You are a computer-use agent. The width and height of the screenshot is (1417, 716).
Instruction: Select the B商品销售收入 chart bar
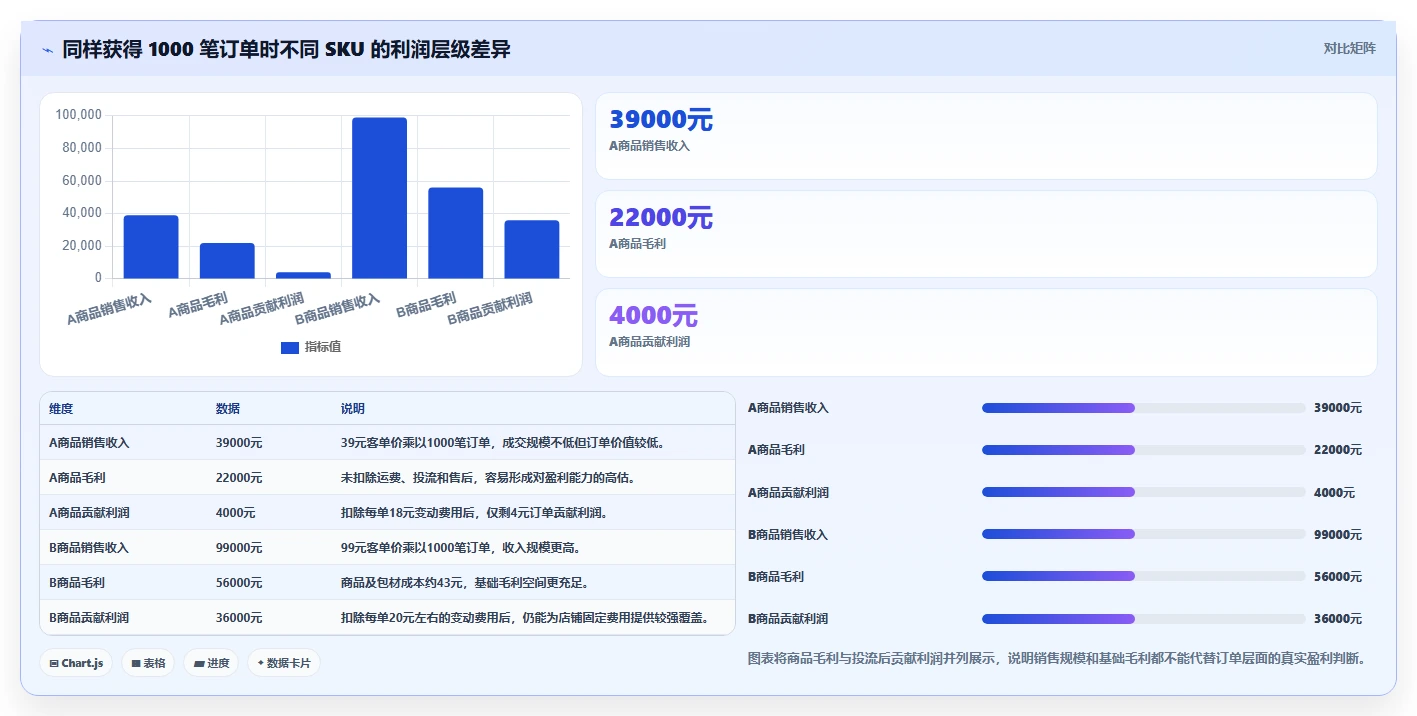tap(379, 198)
